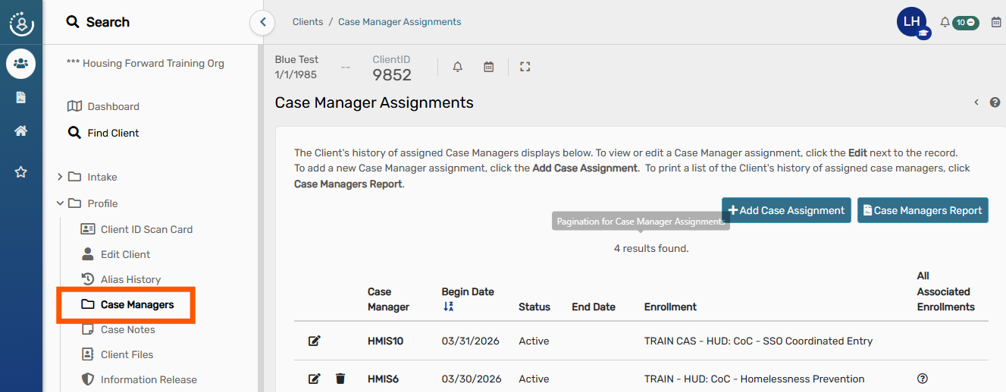Expand the Intake folder
This screenshot has height=392, width=1006.
60,177
